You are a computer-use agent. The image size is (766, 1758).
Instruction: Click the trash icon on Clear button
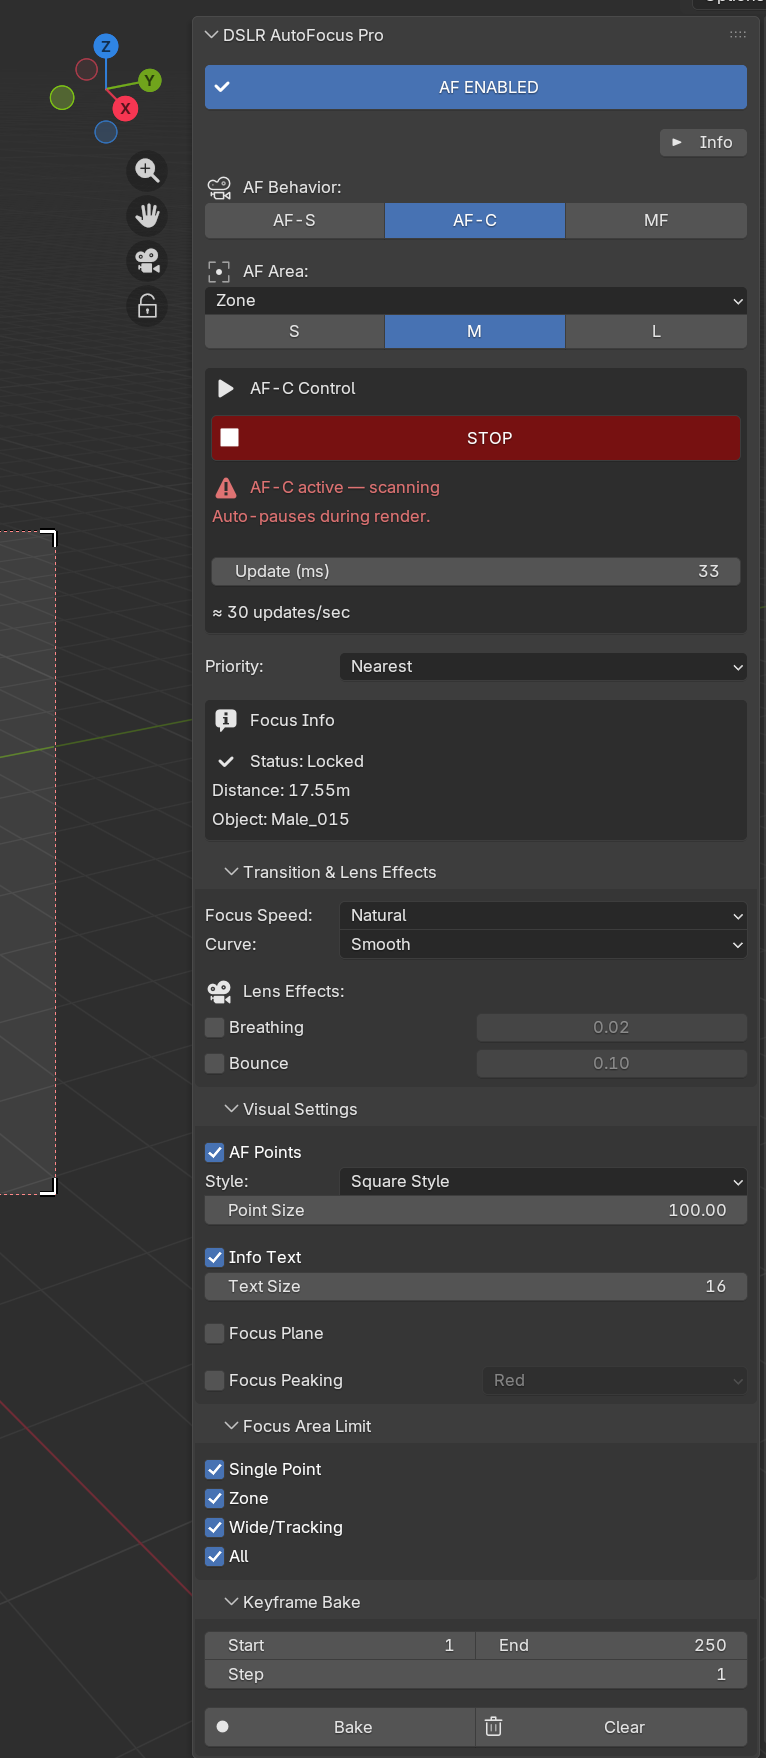[493, 1727]
